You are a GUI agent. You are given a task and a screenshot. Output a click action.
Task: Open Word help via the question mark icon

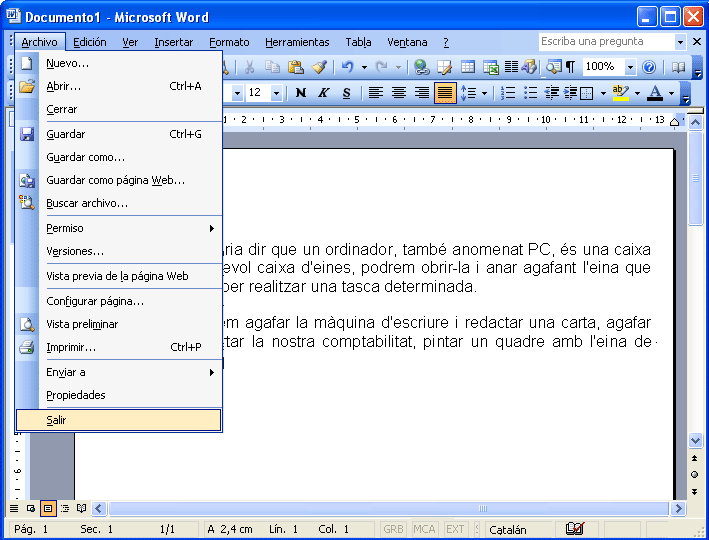pyautogui.click(x=649, y=67)
